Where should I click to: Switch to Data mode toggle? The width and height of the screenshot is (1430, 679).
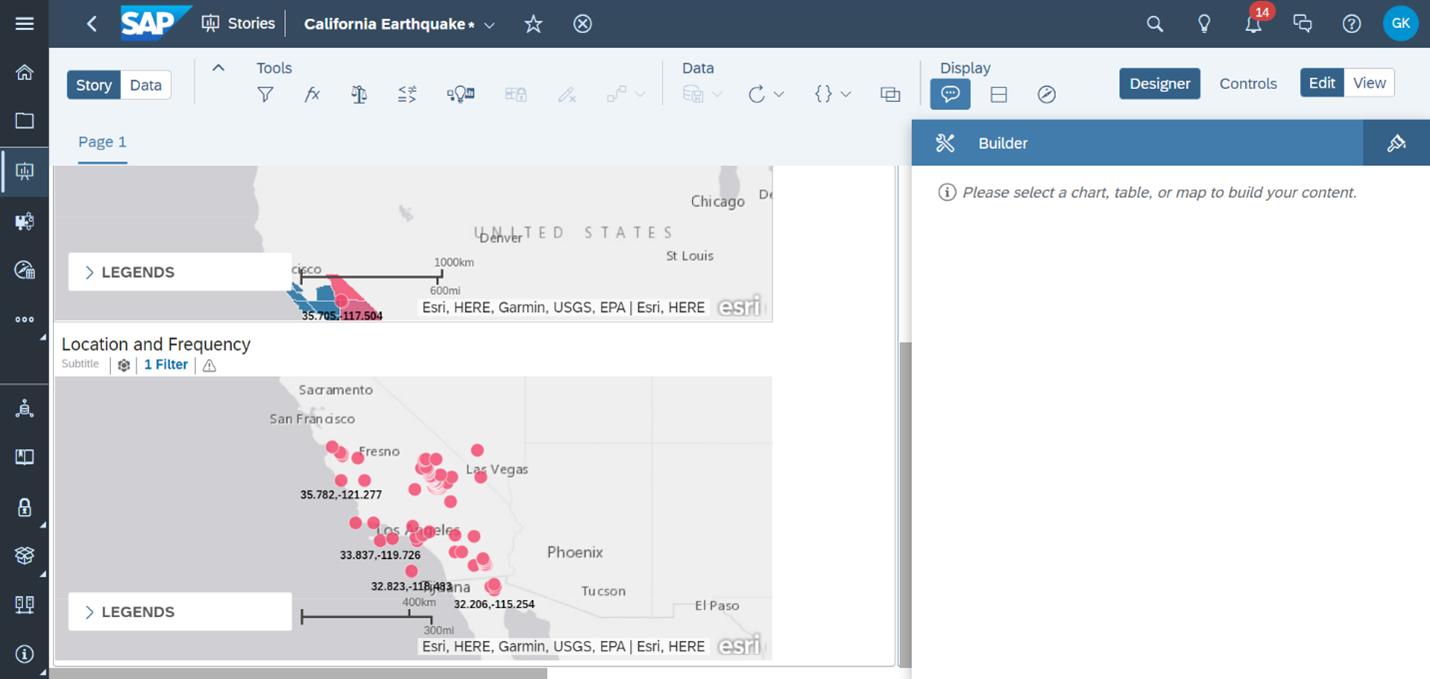pyautogui.click(x=146, y=85)
